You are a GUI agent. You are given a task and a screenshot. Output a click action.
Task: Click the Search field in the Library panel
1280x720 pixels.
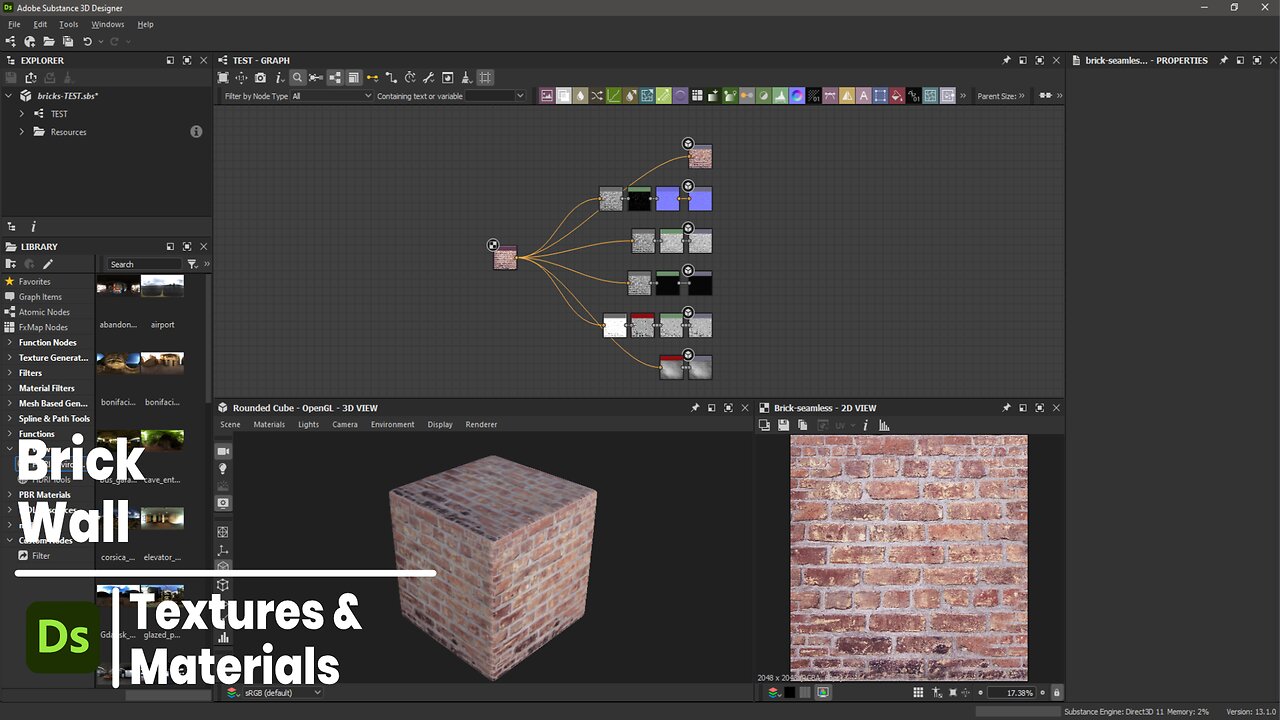coord(143,263)
